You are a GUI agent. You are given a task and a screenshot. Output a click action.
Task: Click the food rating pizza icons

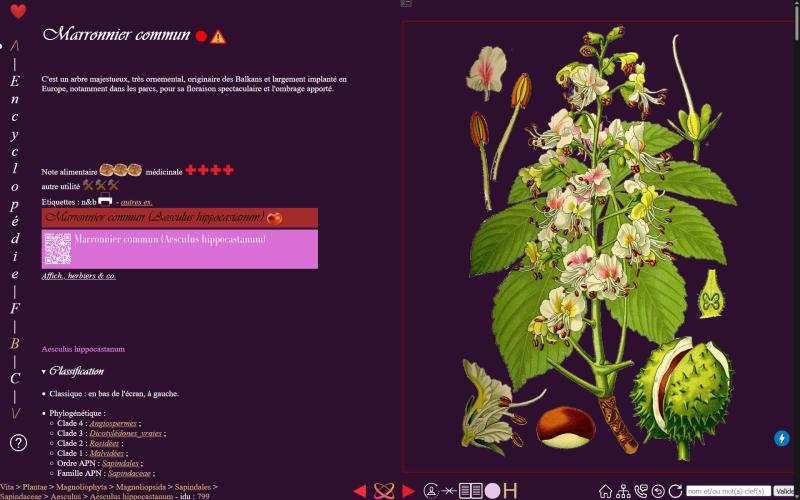click(120, 170)
